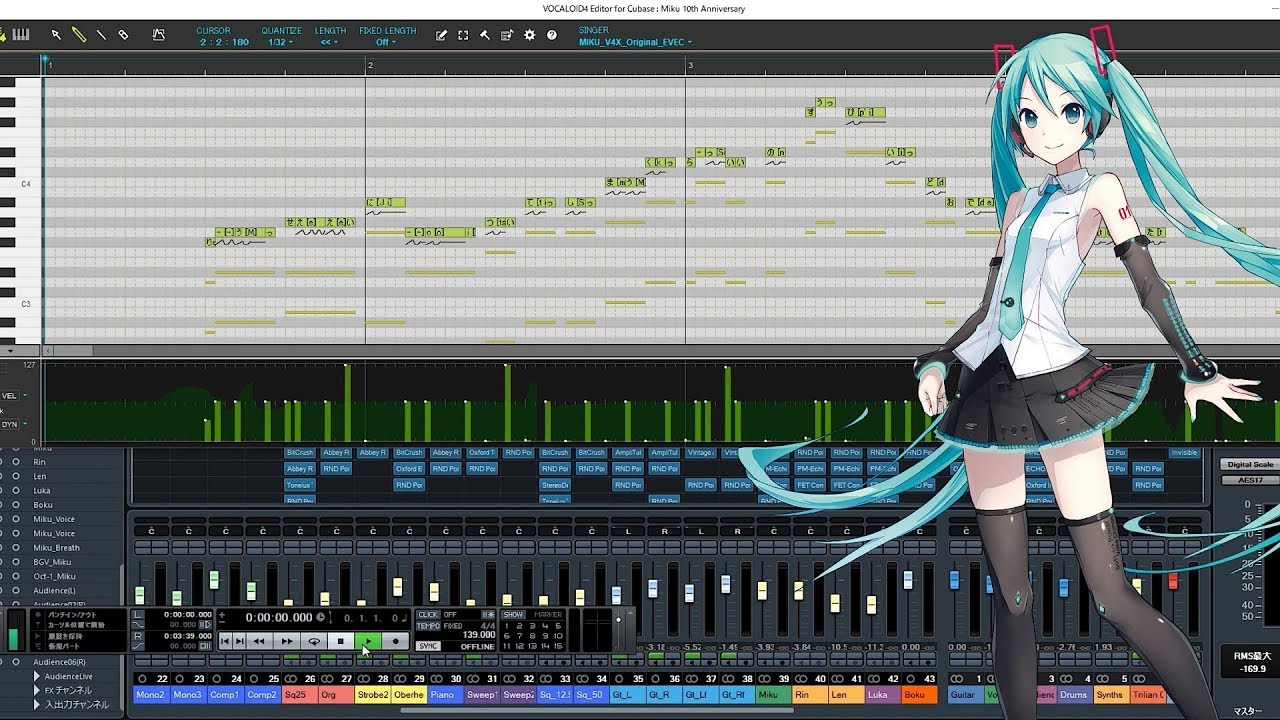Screen dimensions: 1280x720
Task: Select the line tool
Action: pyautogui.click(x=101, y=35)
